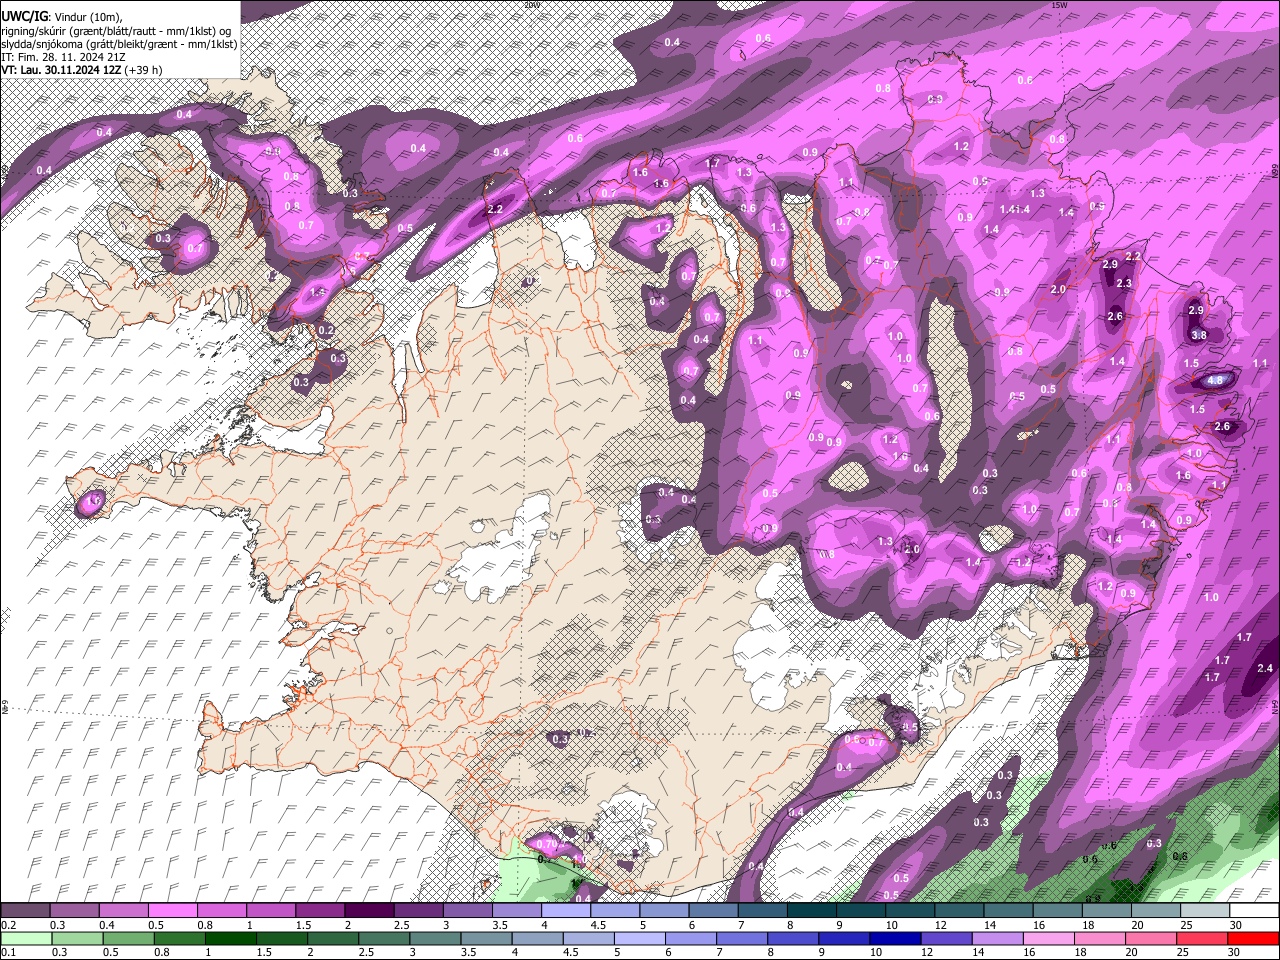Pick snow scale swatch between 14 and 16
The height and width of the screenshot is (960, 1280).
pyautogui.click(x=1009, y=910)
